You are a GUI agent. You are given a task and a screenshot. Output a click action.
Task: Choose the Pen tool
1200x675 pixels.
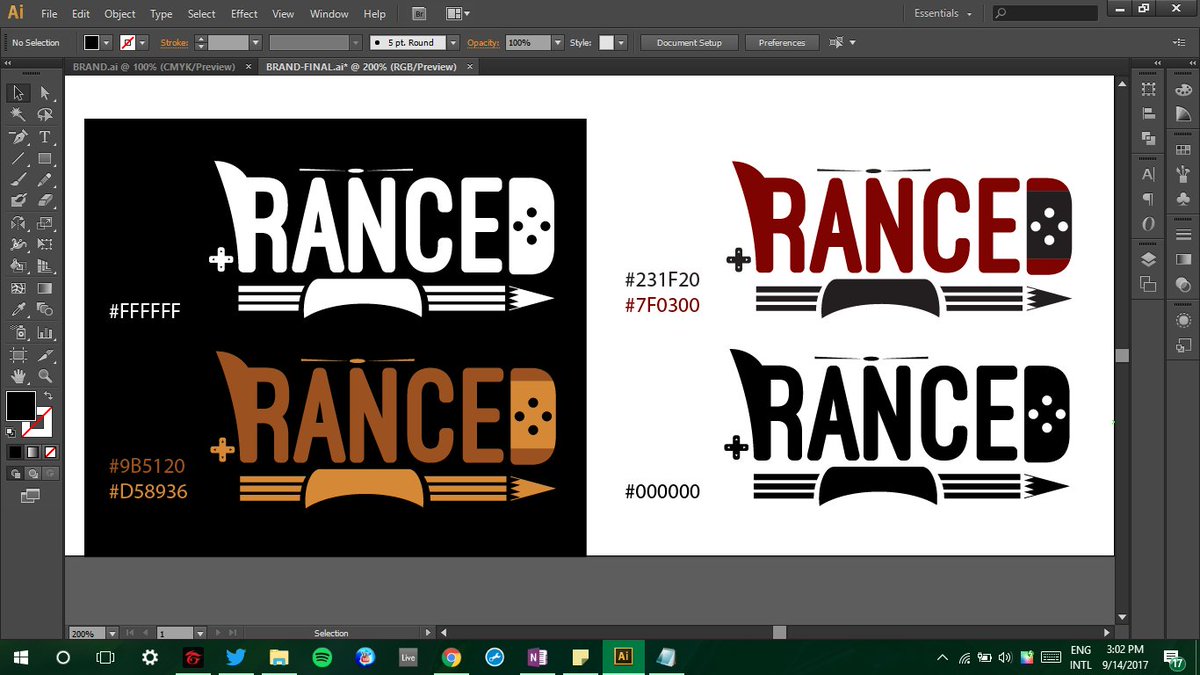pyautogui.click(x=18, y=137)
